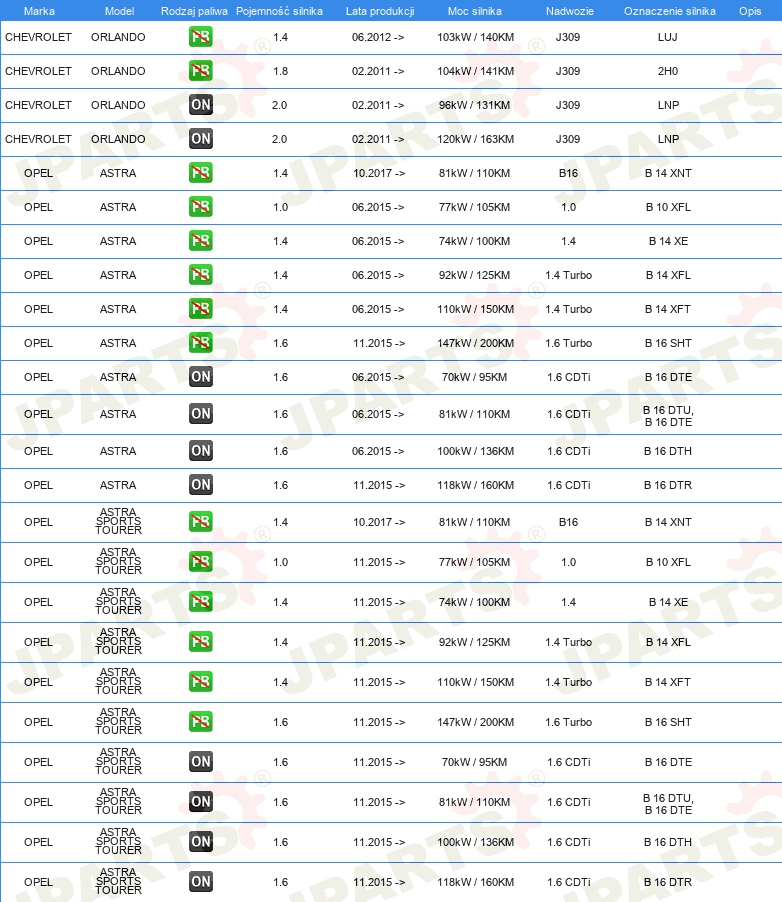This screenshot has height=902, width=782.
Task: Click the diesel ON icon in the plain Astra 06.2015 95KM row
Action: pyautogui.click(x=200, y=377)
